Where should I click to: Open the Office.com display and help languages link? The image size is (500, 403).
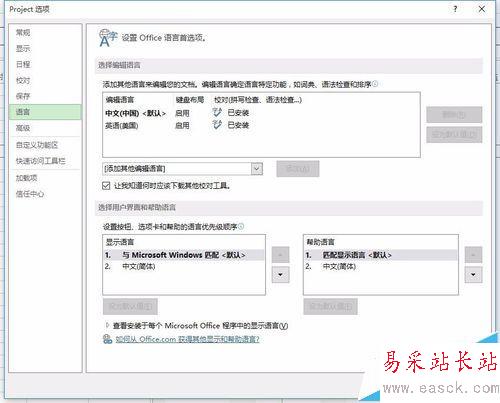[187, 339]
